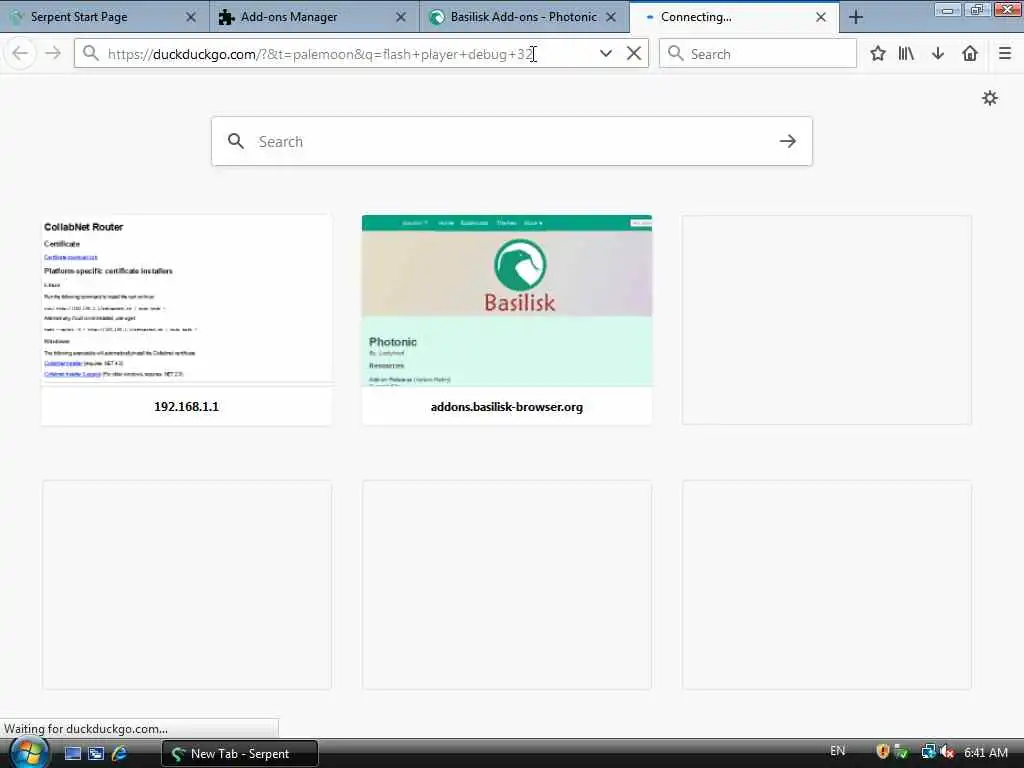
Task: Switch to the Basilisk Add-ons - Photonic tab
Action: (x=524, y=17)
